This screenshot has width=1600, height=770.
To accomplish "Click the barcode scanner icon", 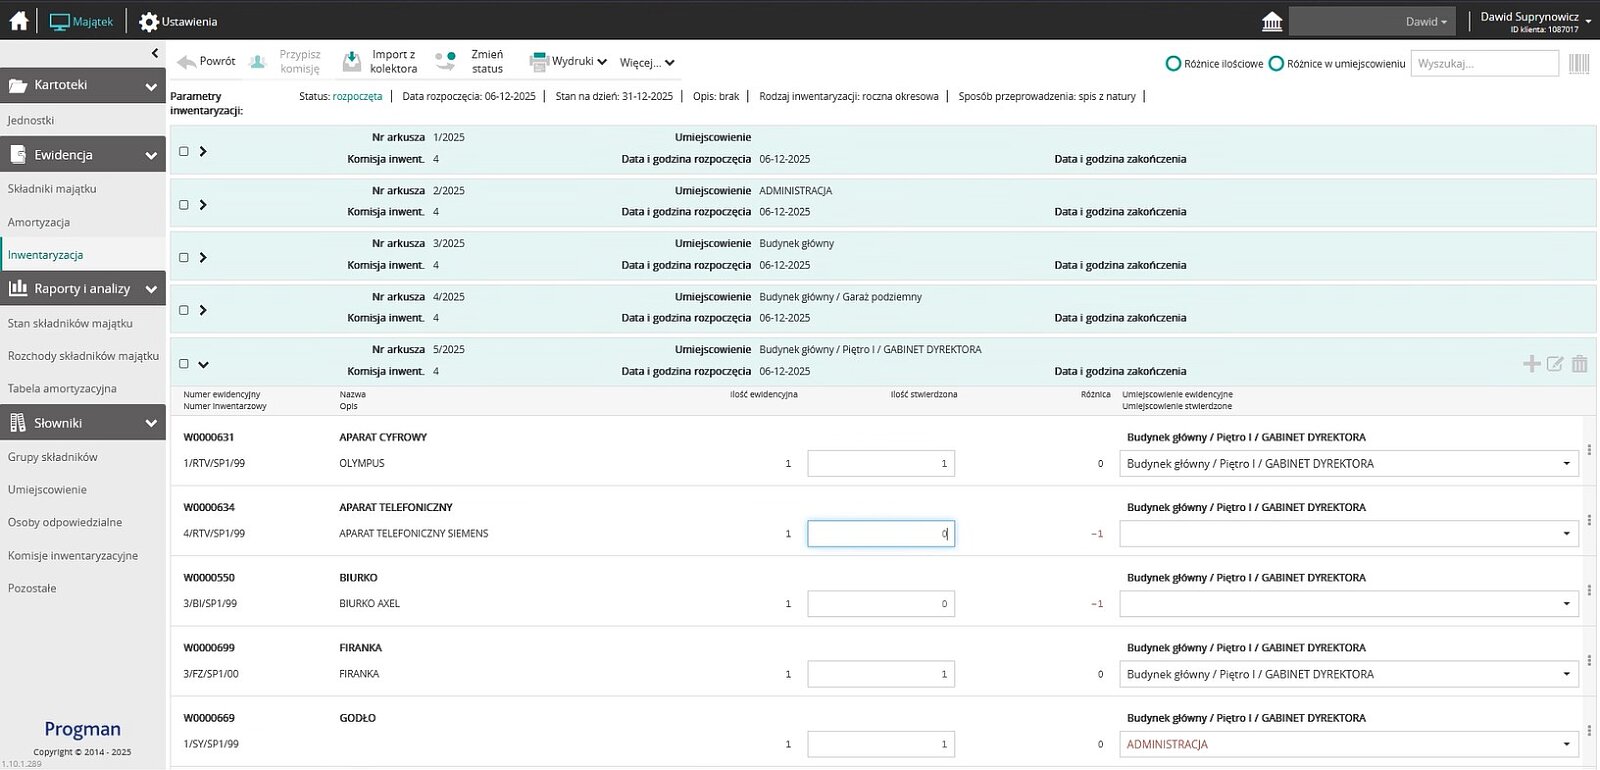I will pos(1579,64).
